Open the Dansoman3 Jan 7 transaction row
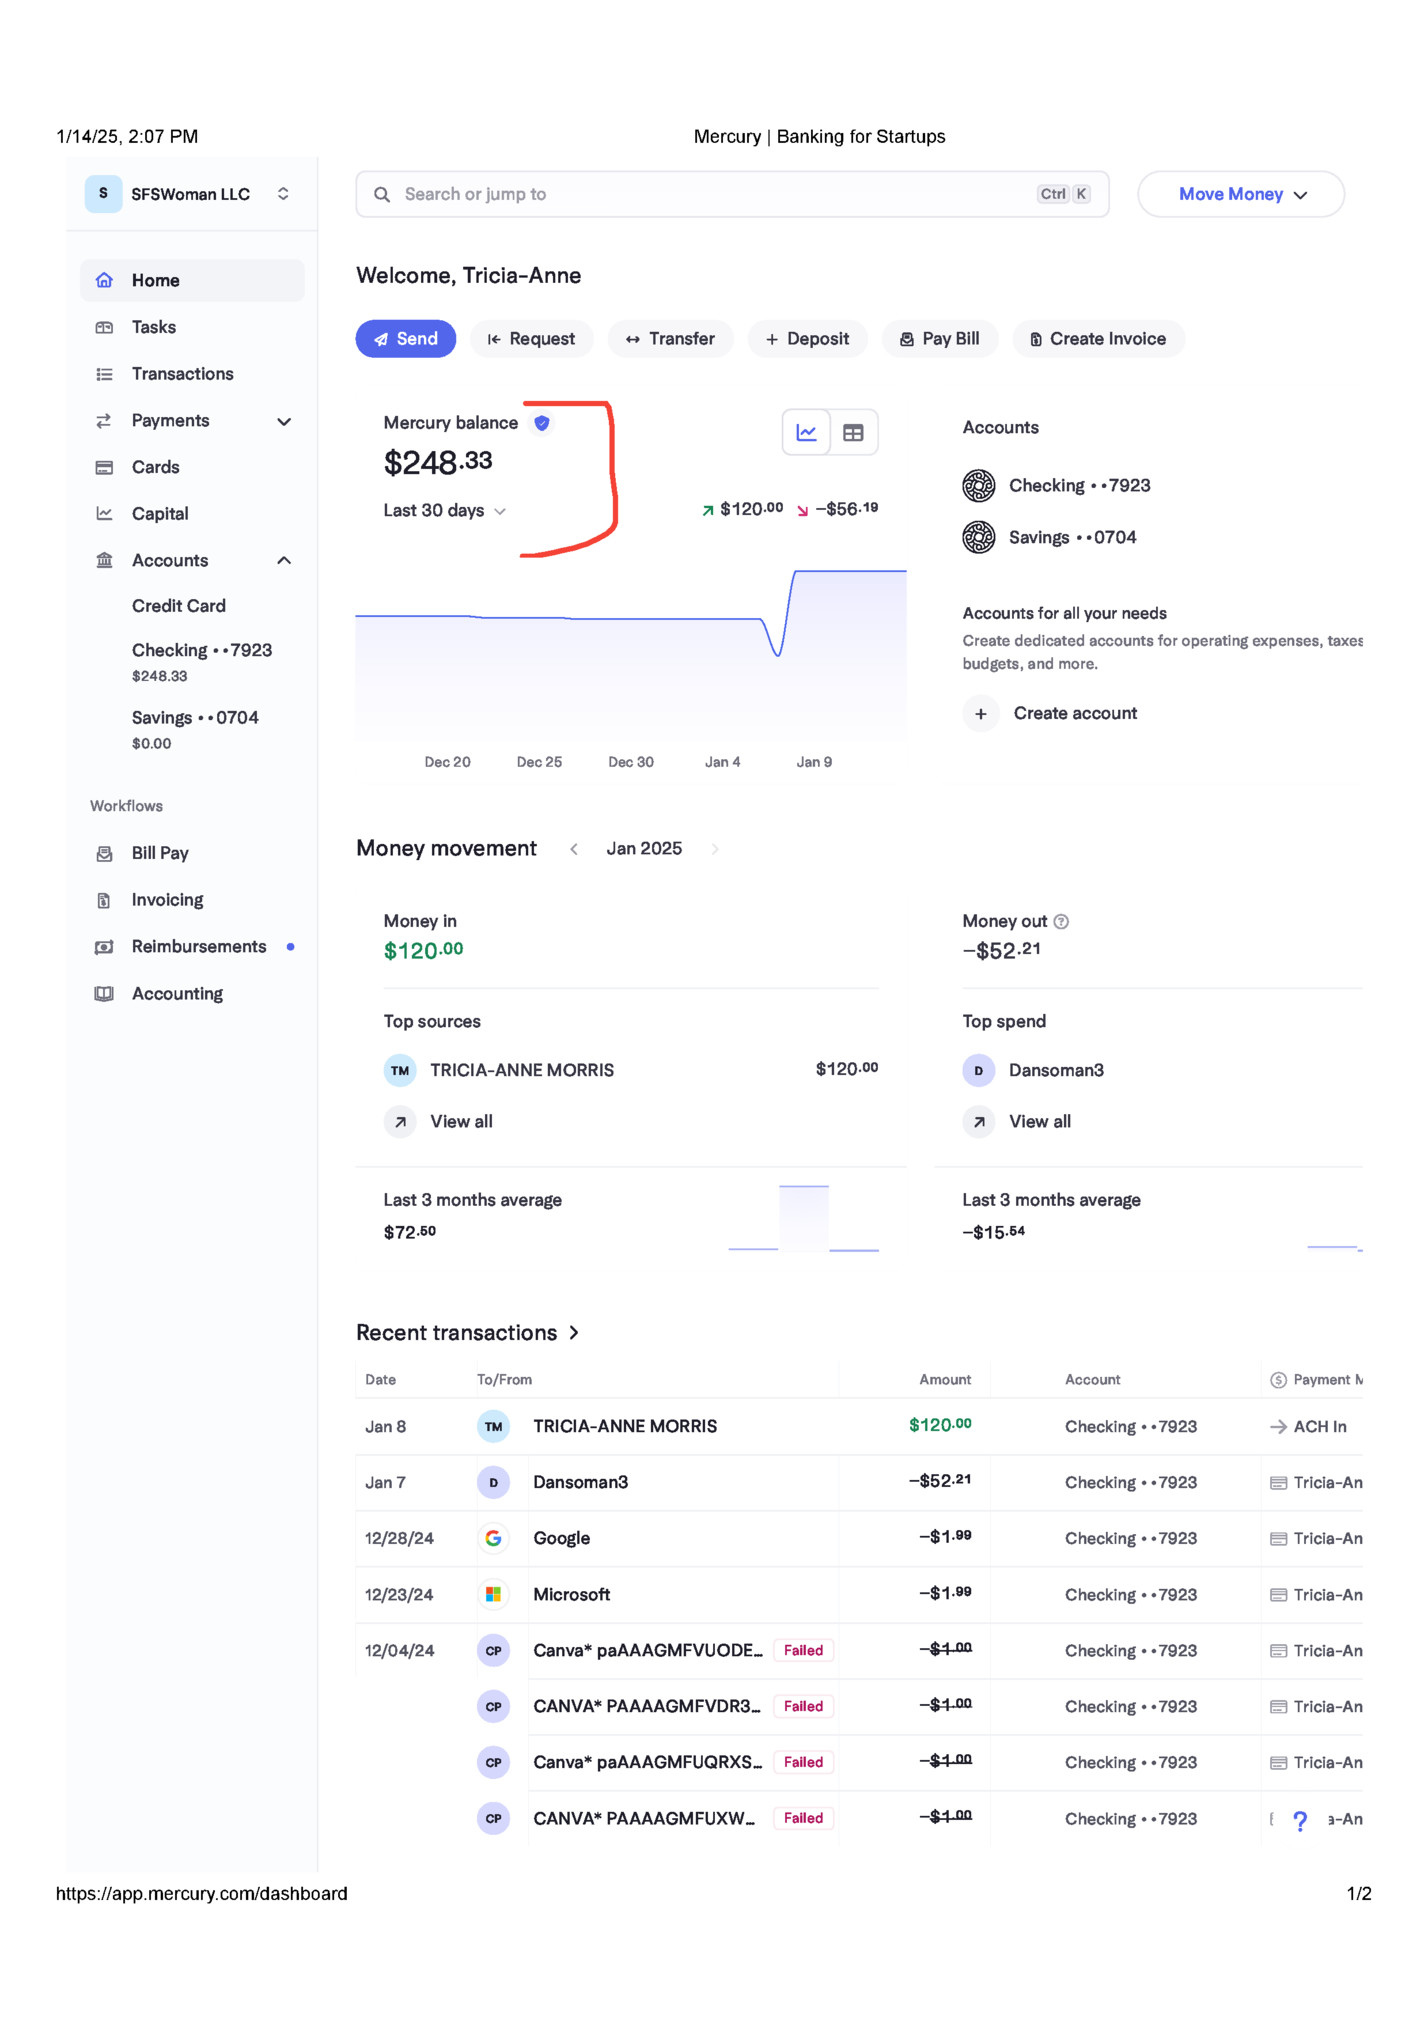Screen dimensions: 1428x2028 pos(859,1483)
